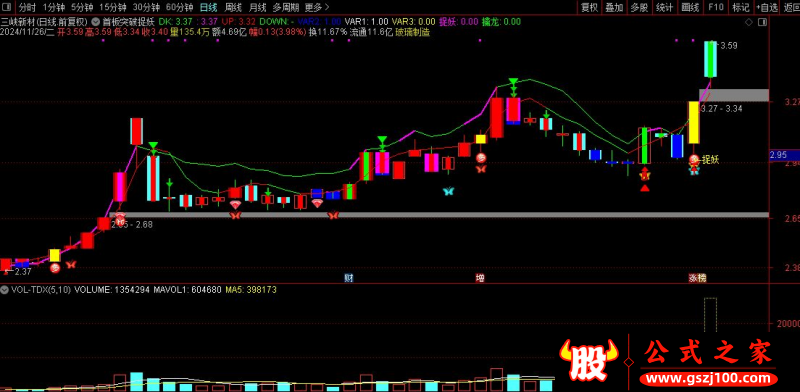Click the 财 event marker on timeline

click(x=349, y=278)
